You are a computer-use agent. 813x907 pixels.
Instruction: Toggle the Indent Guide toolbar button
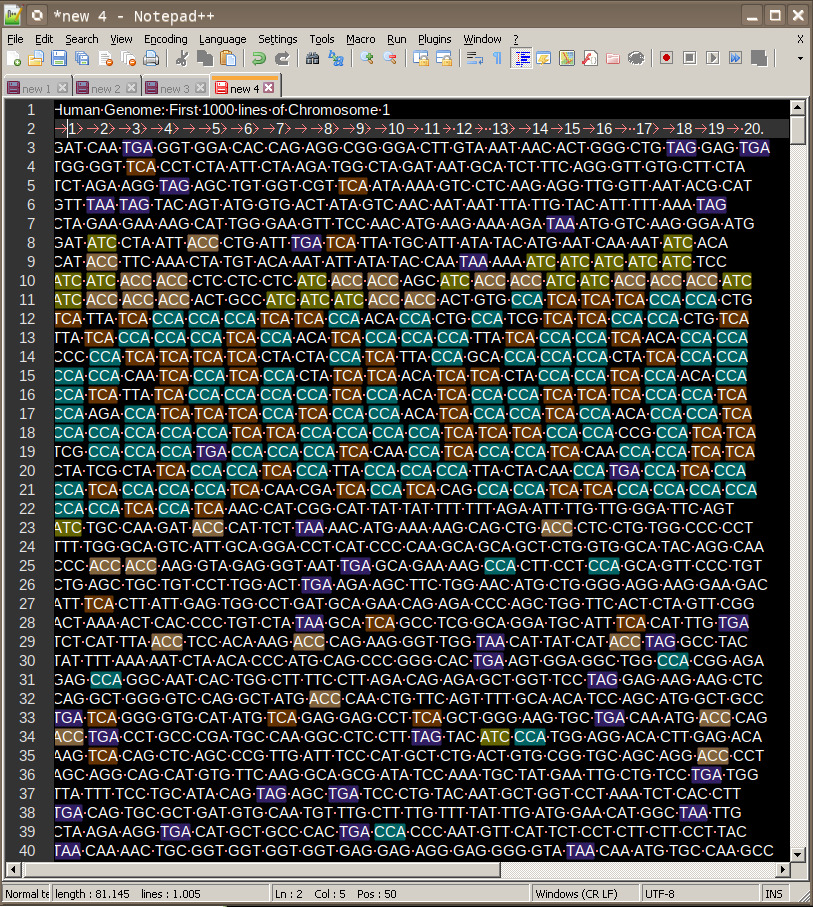pyautogui.click(x=521, y=59)
